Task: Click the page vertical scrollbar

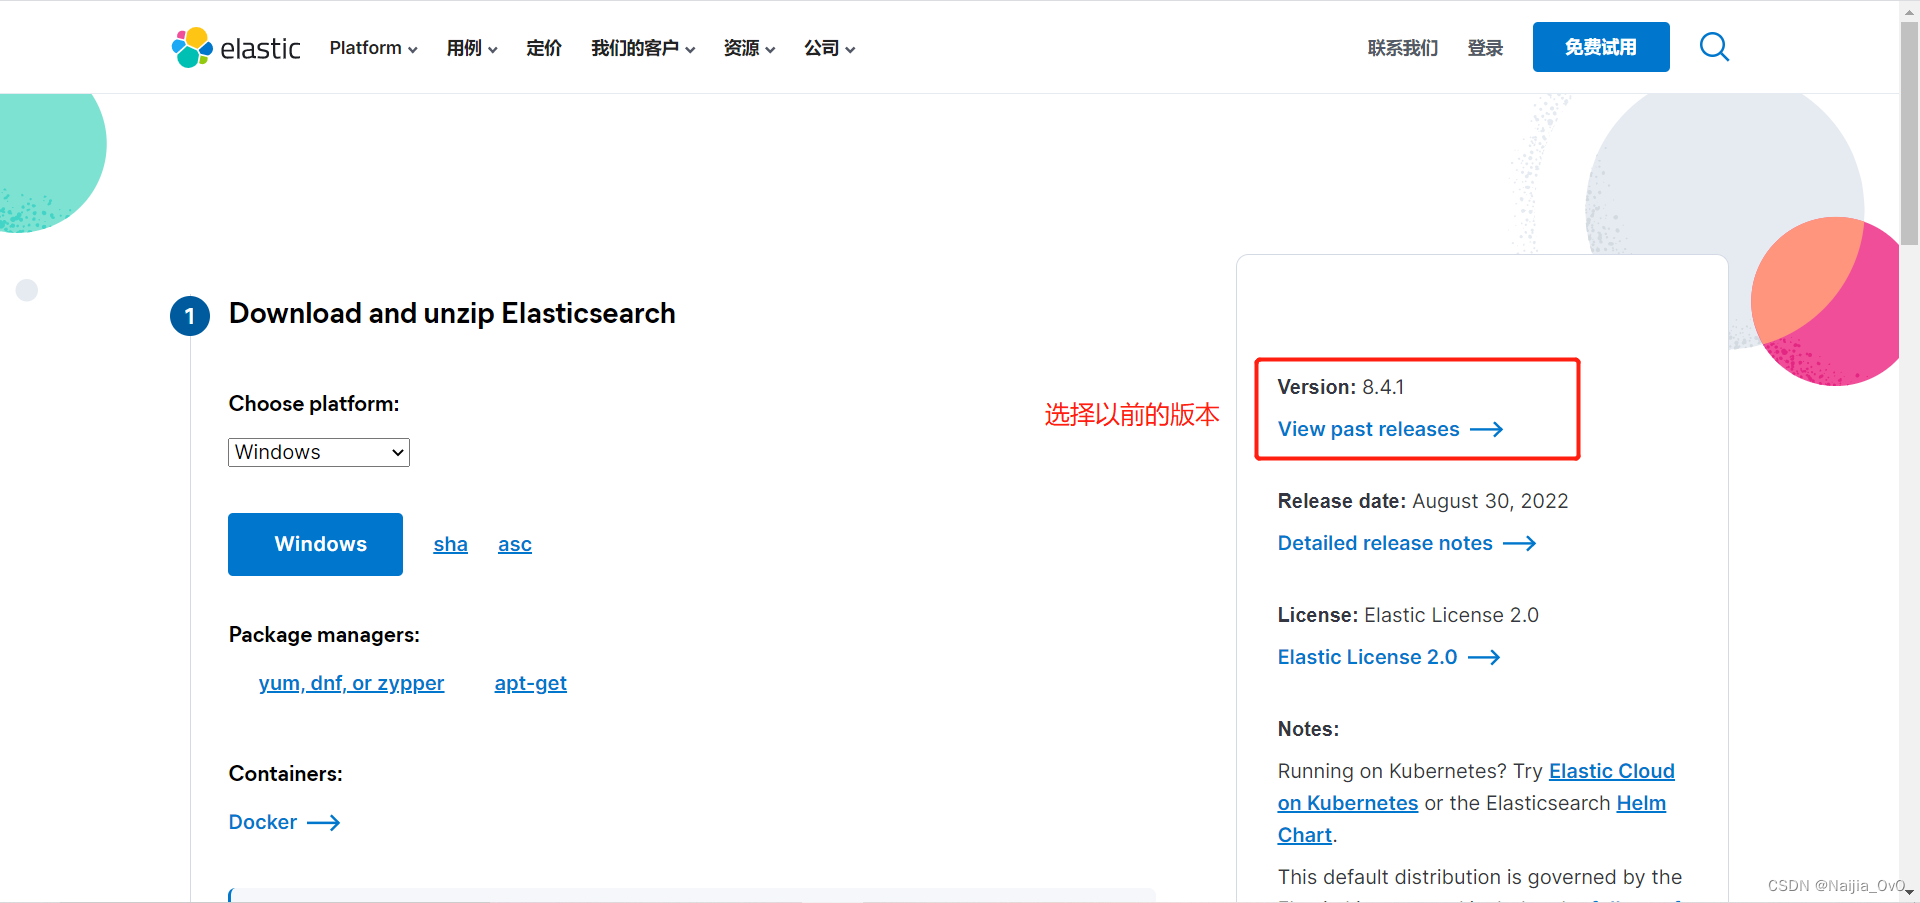Action: pyautogui.click(x=1909, y=133)
